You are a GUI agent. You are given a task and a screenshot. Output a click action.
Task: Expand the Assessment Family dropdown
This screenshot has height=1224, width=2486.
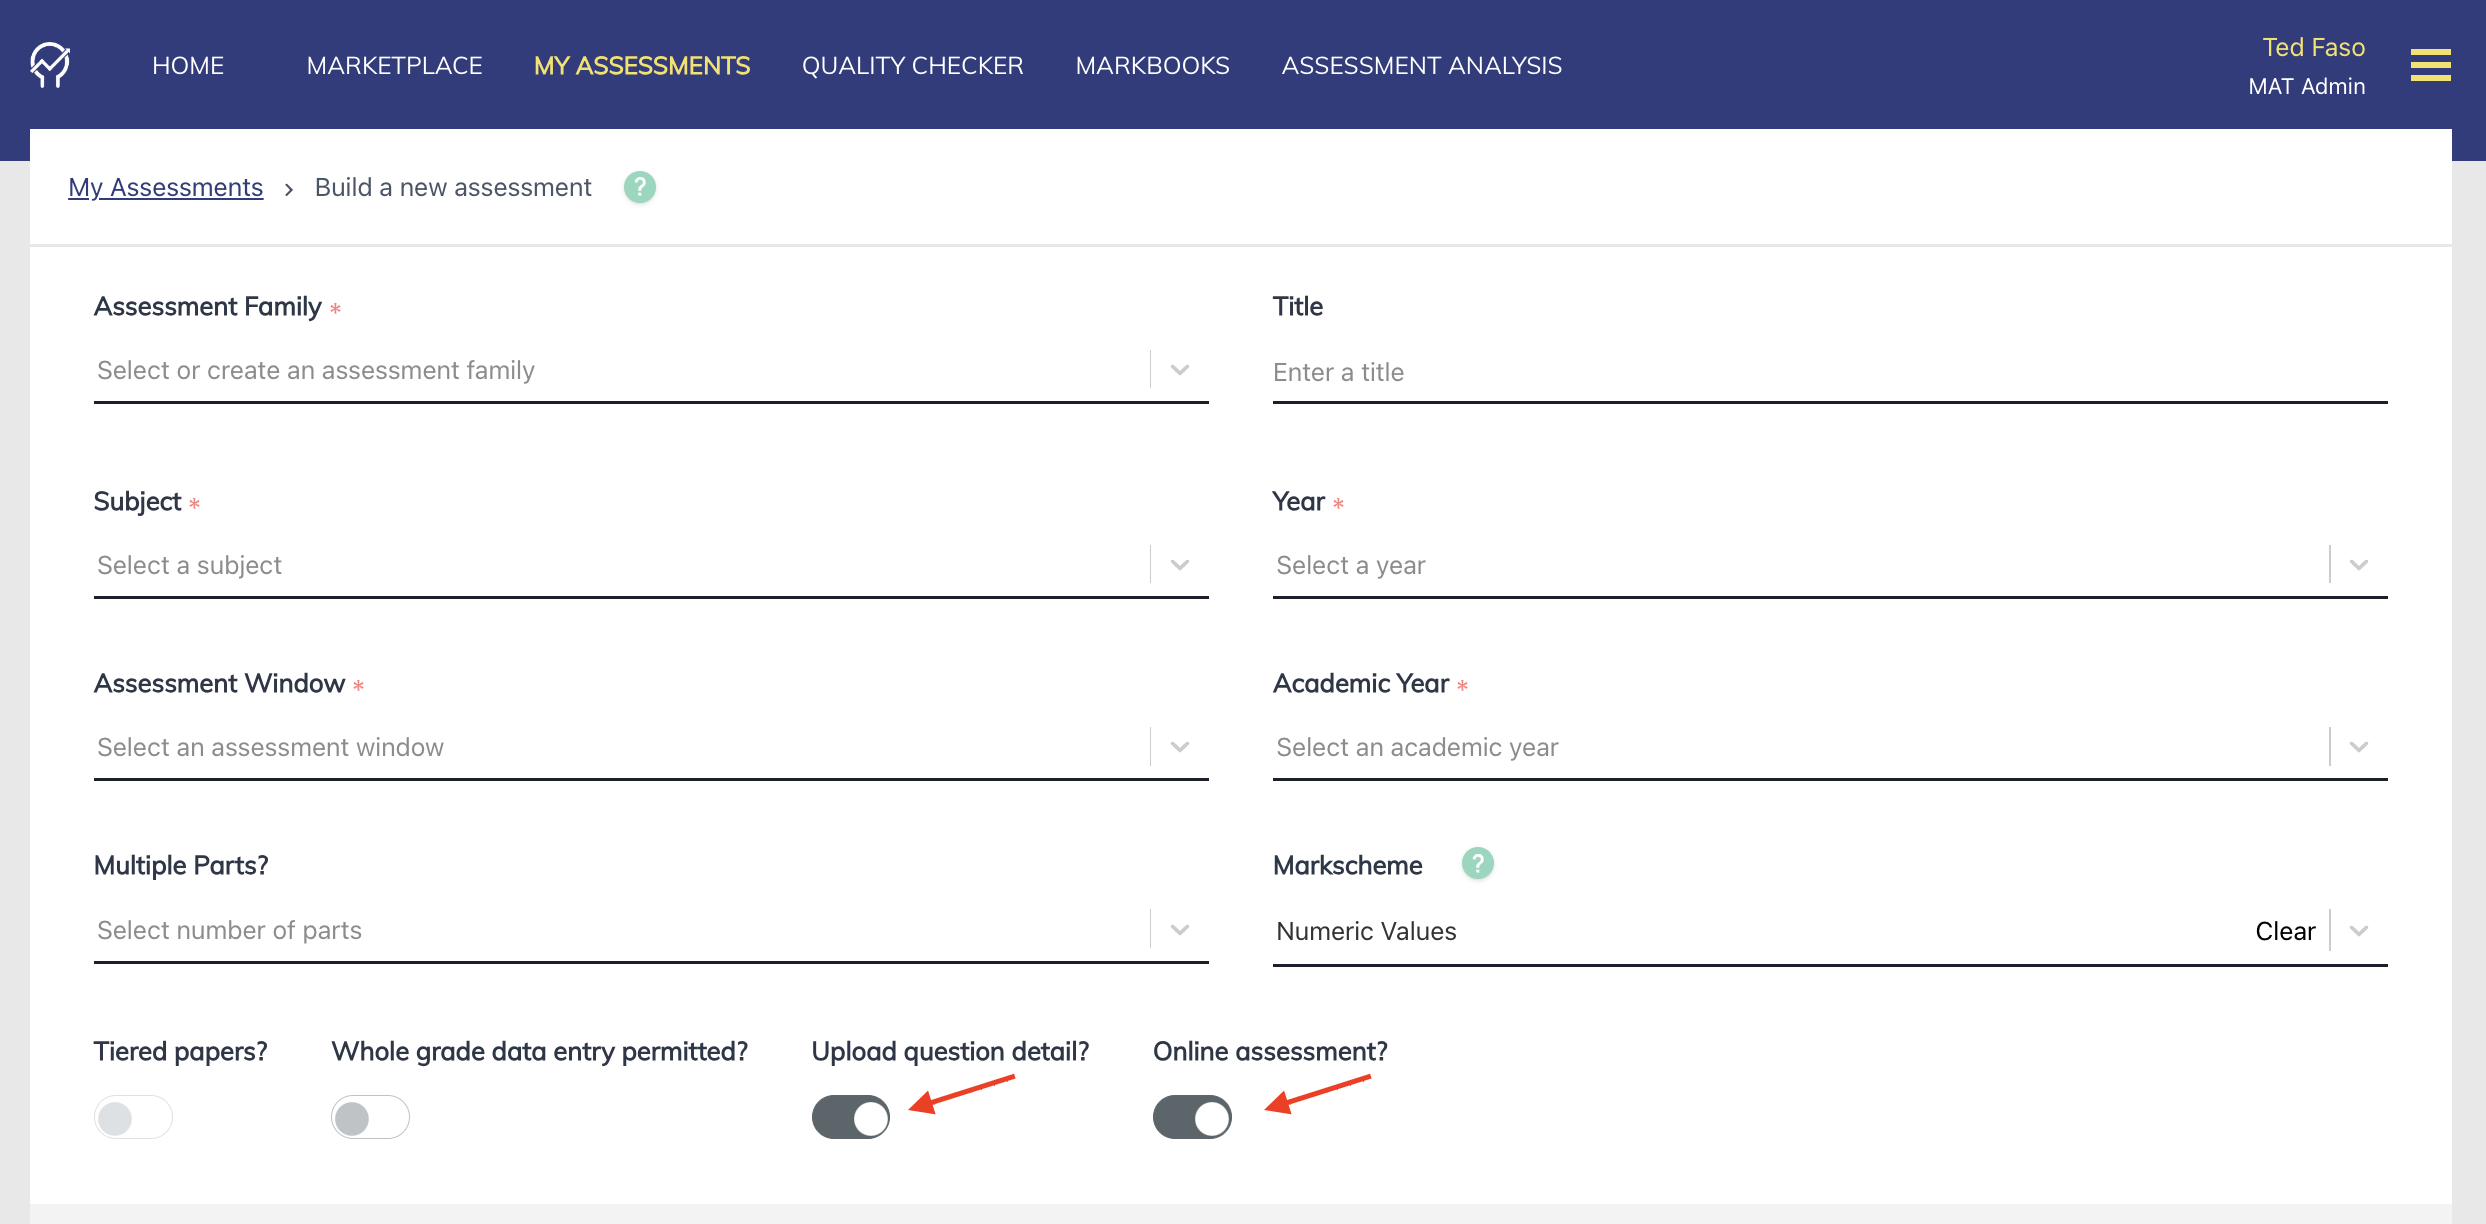(x=1180, y=369)
